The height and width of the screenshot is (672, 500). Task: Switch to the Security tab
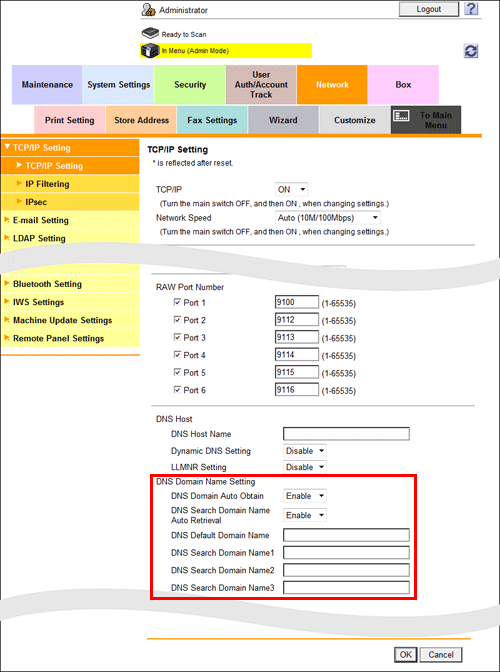(x=190, y=84)
